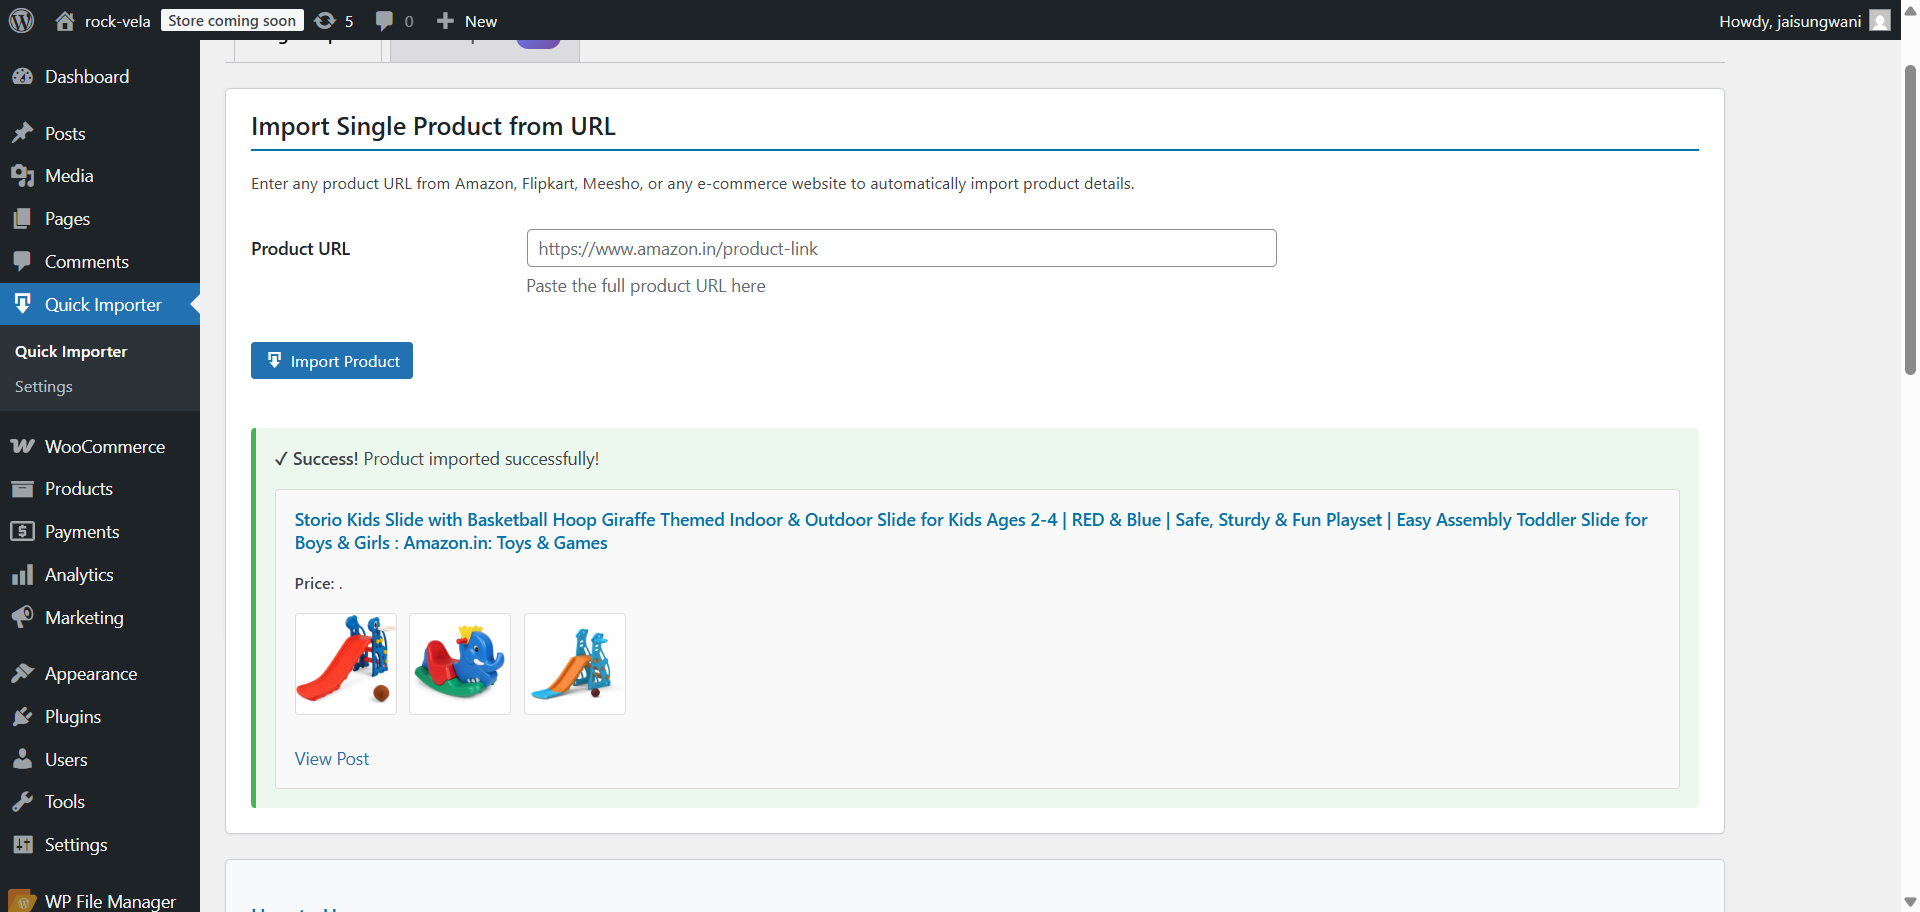The height and width of the screenshot is (912, 1920).
Task: Open the View Post link
Action: pos(332,759)
